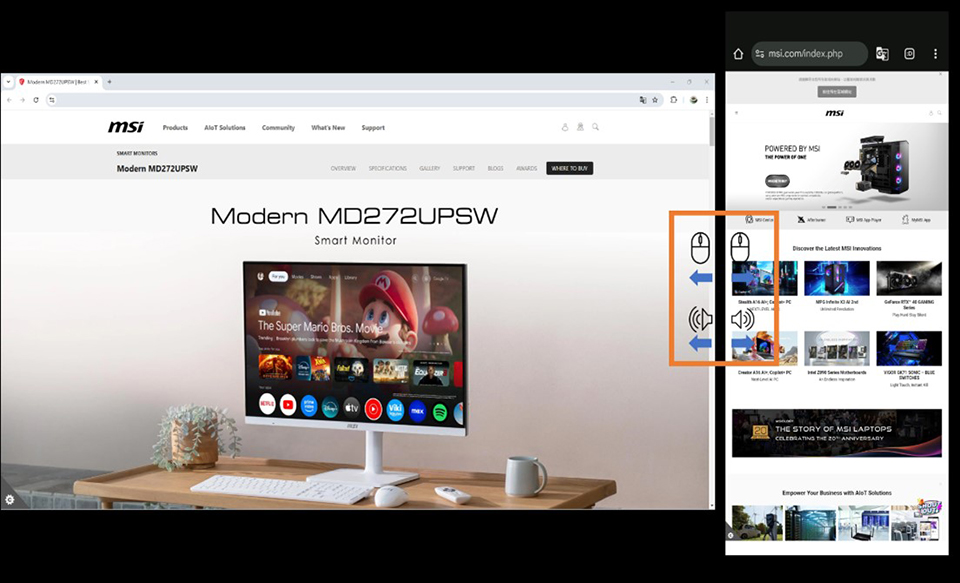Open MPG Infinite X3 AI 2nd thumbnail
Screen dimensions: 960x583
pos(837,278)
